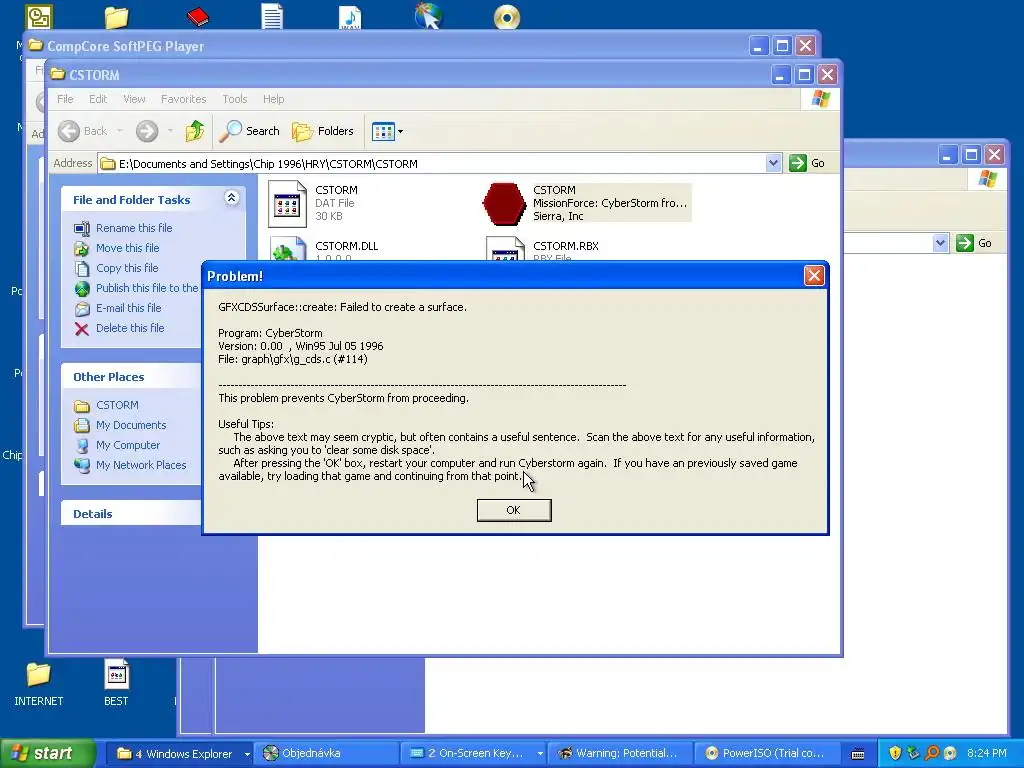Click the keyboard icon beside the system tray
This screenshot has width=1024, height=768.
pyautogui.click(x=858, y=754)
